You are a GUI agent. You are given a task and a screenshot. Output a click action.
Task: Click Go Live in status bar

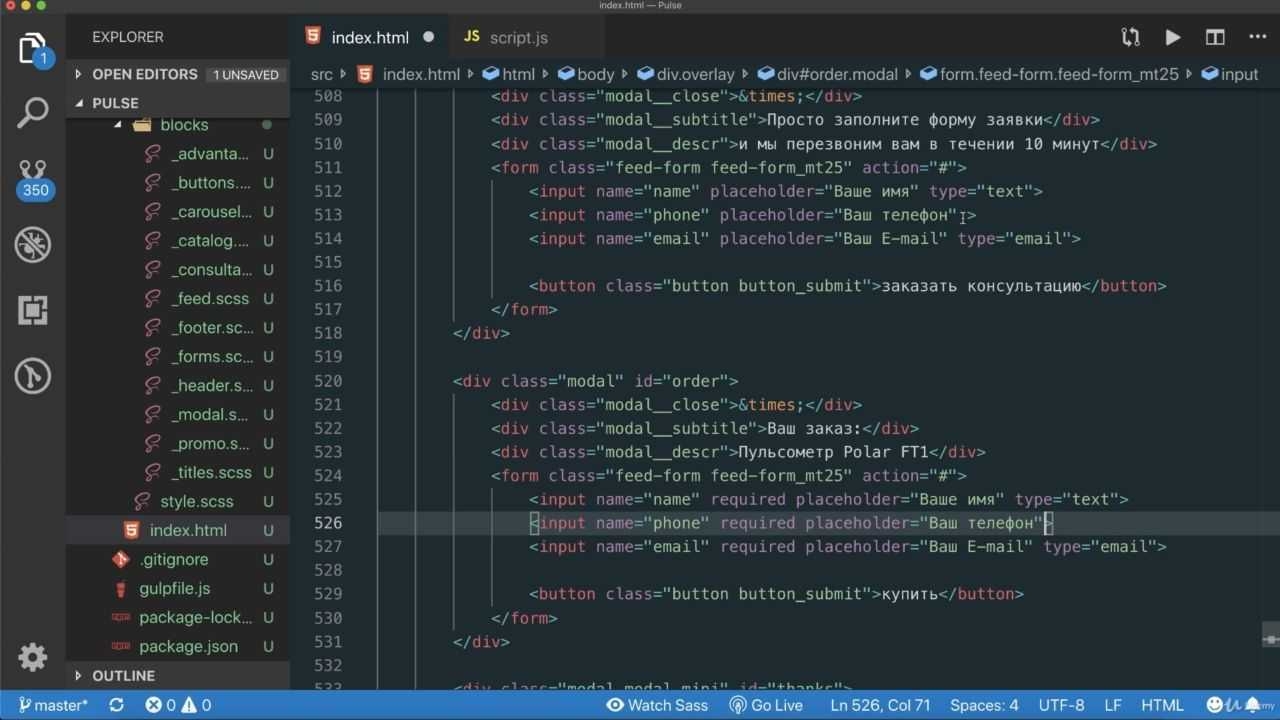[x=765, y=705]
